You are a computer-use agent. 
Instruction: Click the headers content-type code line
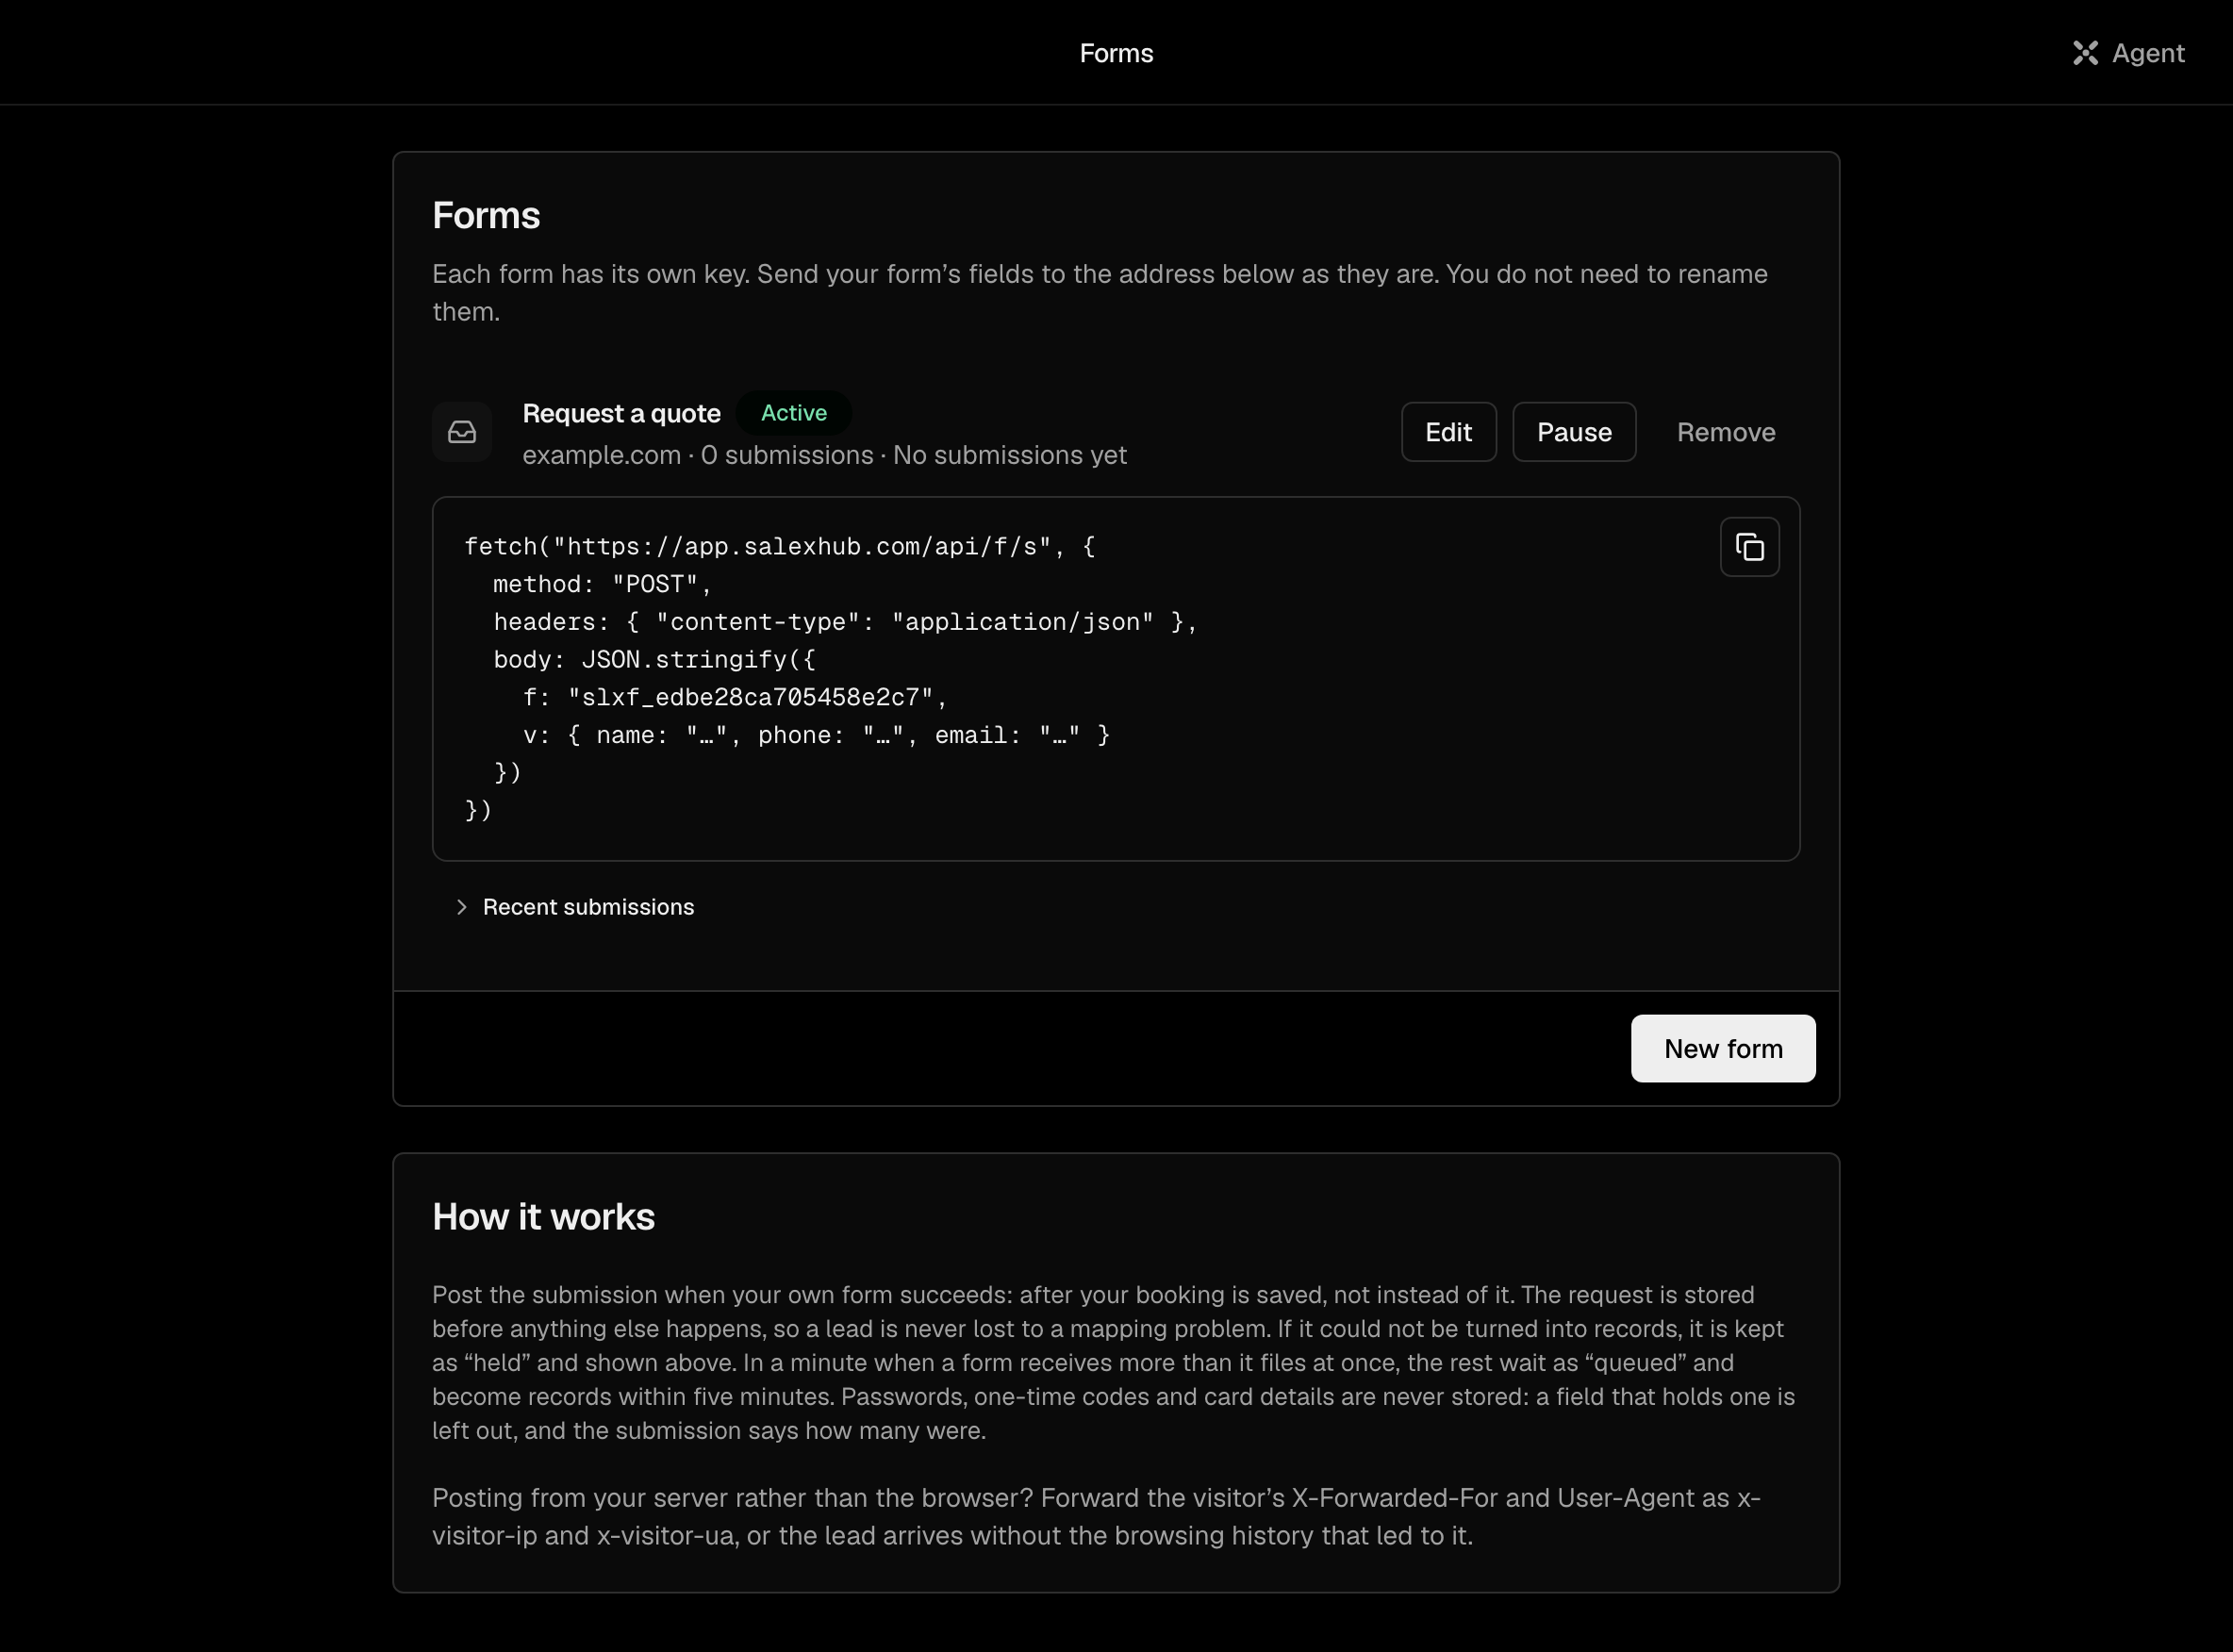pyautogui.click(x=845, y=622)
